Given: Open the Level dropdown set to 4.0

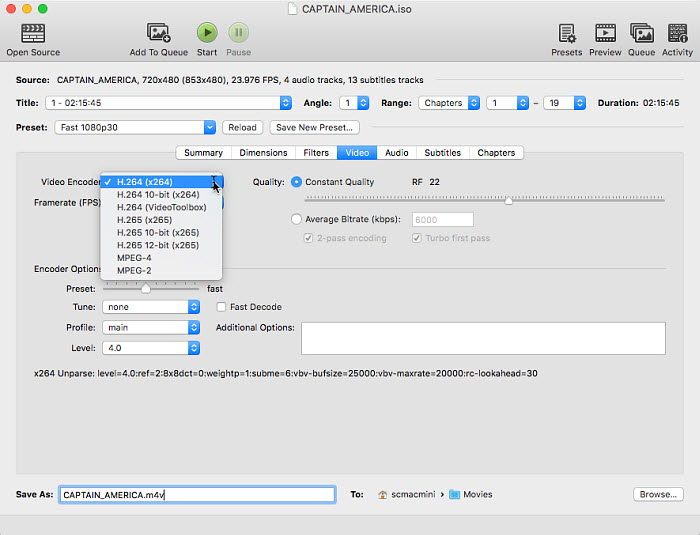Looking at the screenshot, I should (151, 348).
